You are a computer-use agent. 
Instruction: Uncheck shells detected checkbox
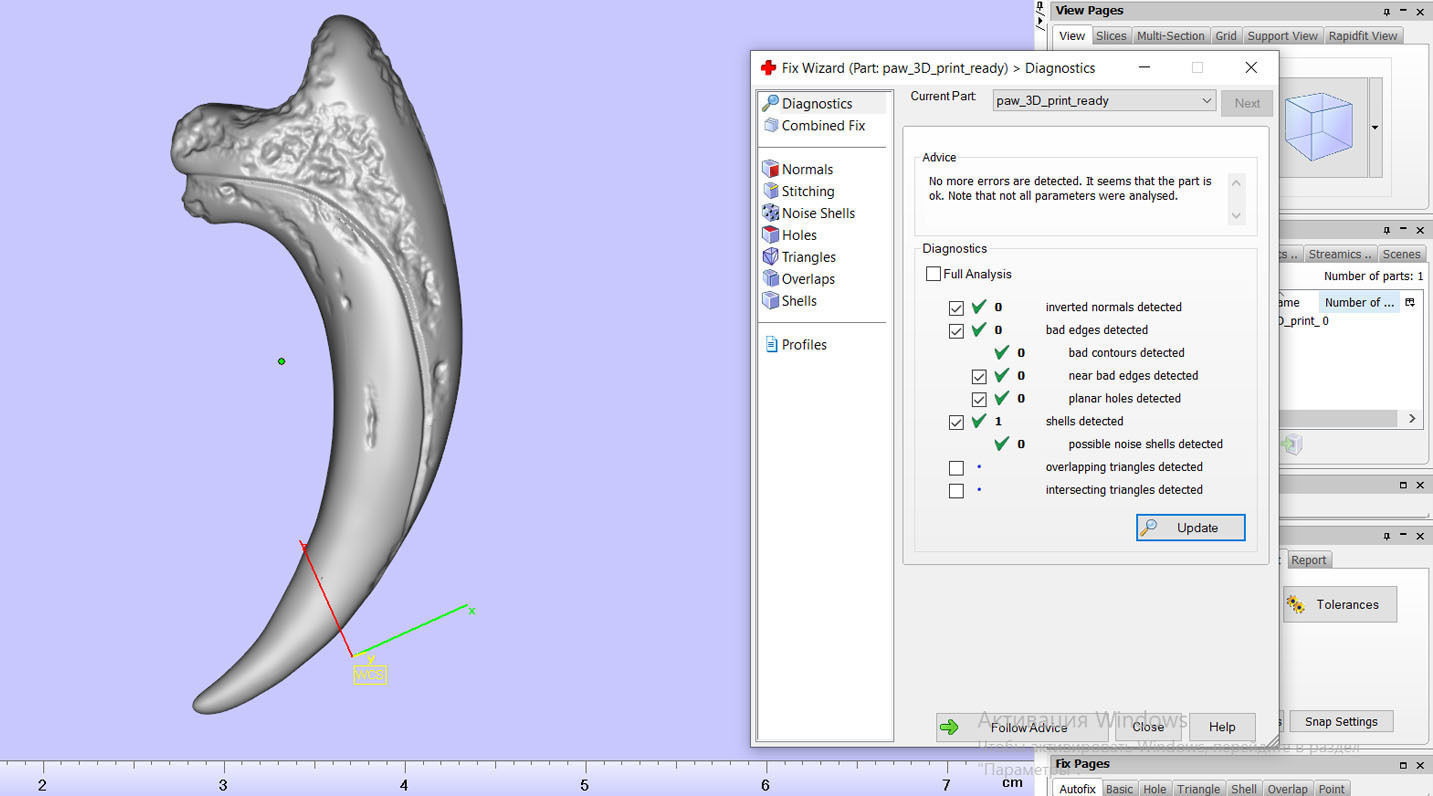pyautogui.click(x=956, y=422)
